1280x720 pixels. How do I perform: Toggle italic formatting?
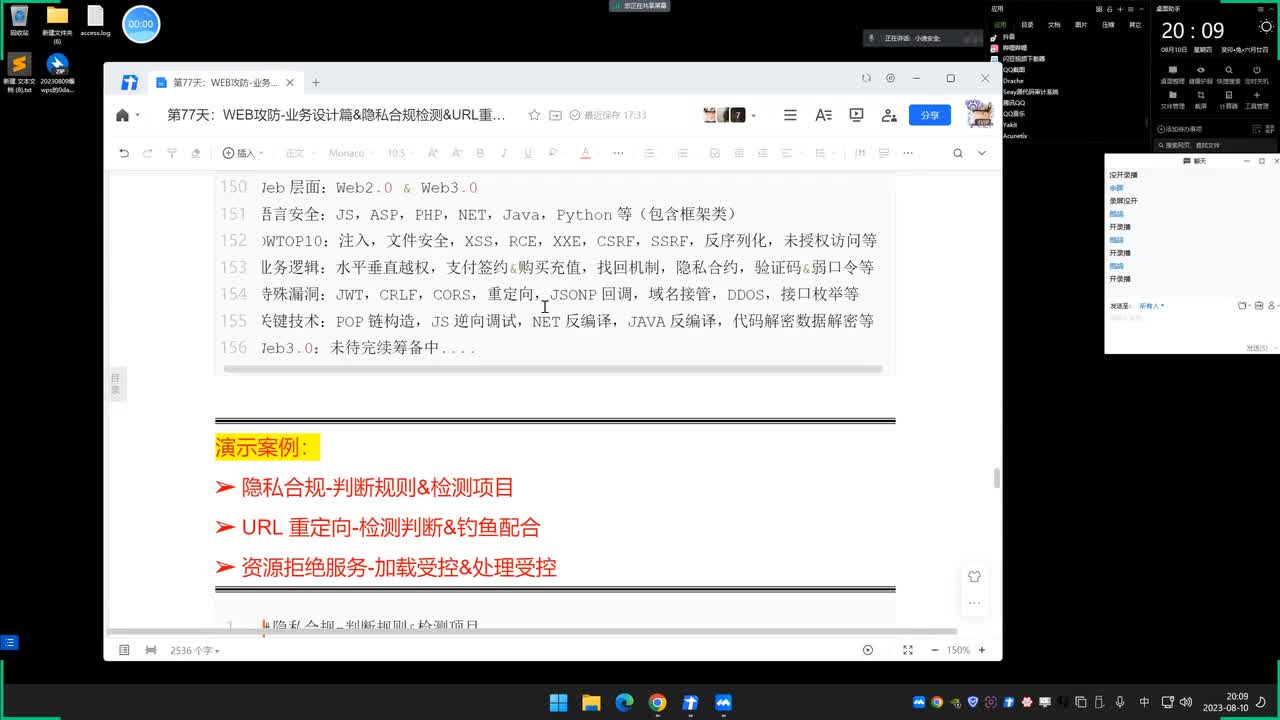coord(503,153)
